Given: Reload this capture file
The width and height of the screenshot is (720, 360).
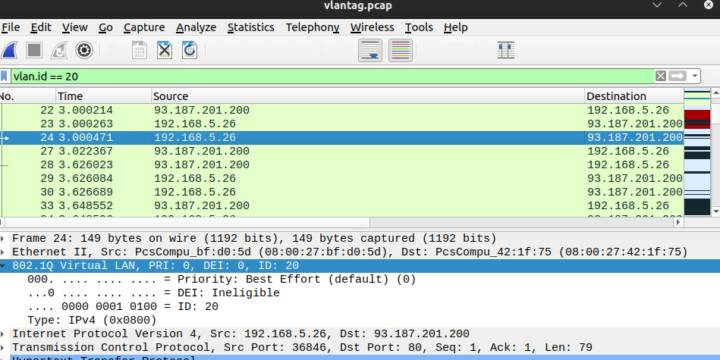Looking at the screenshot, I should coord(189,50).
